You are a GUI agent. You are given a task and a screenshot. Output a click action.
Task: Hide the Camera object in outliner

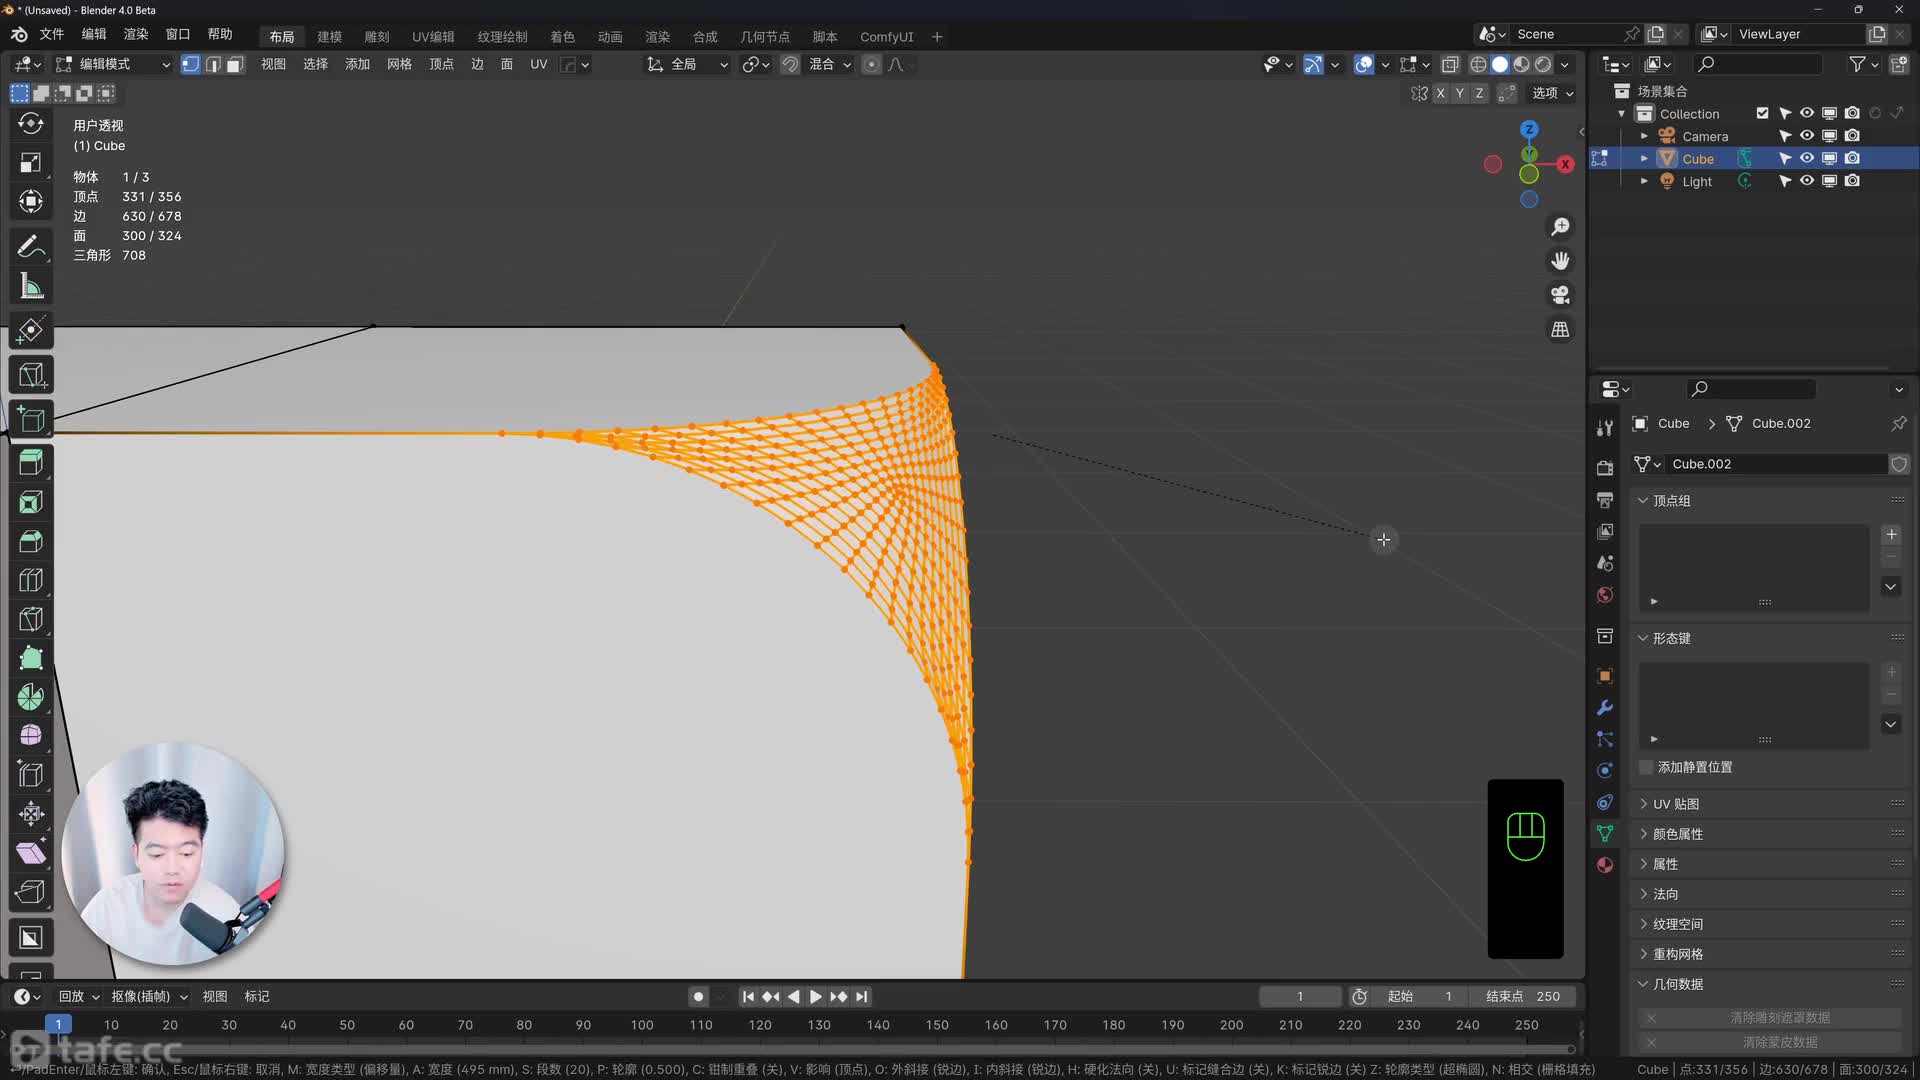point(1807,136)
